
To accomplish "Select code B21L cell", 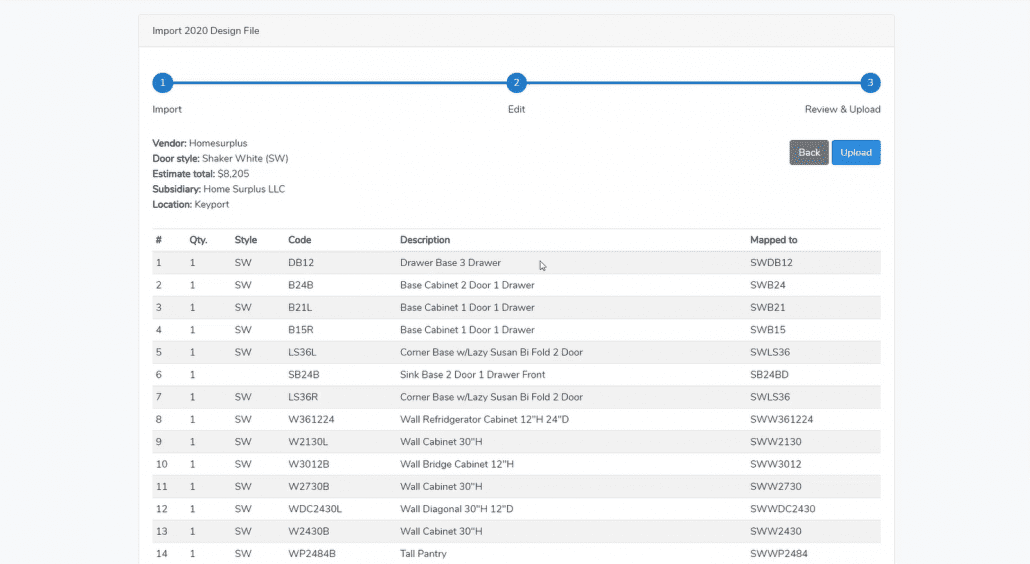I will click(x=300, y=307).
